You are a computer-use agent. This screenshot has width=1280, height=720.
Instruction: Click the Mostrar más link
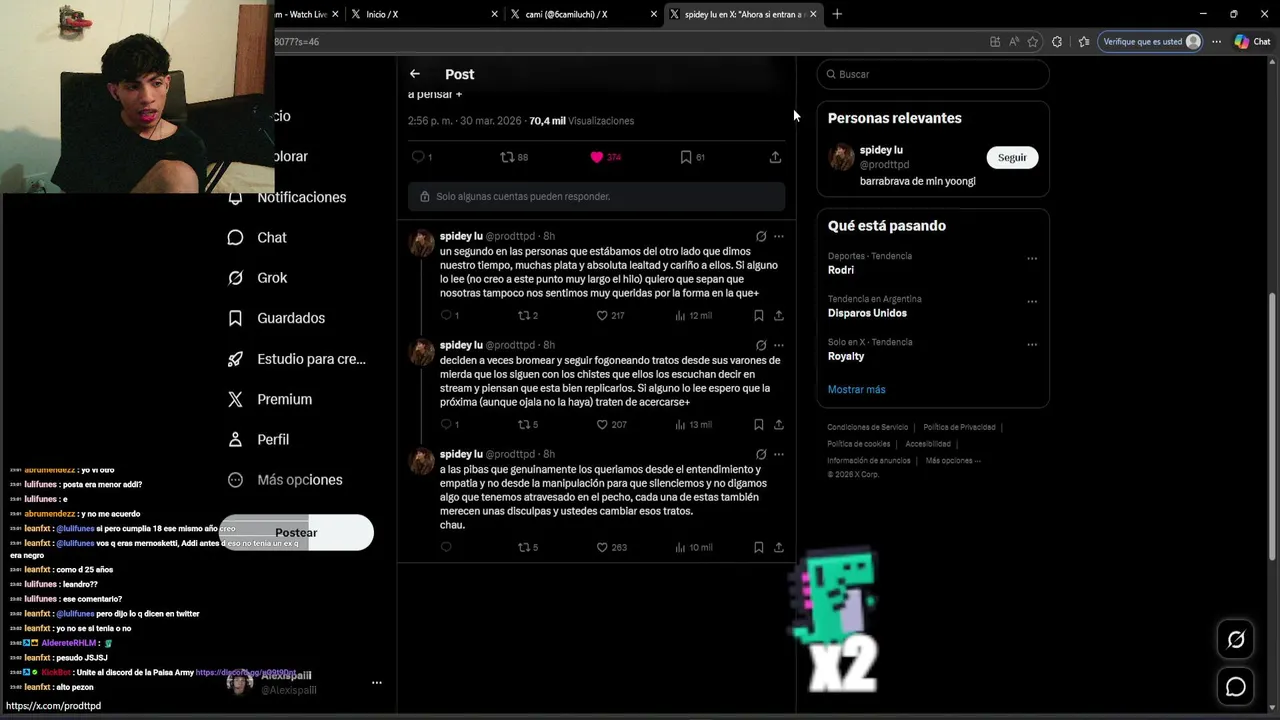coord(856,389)
